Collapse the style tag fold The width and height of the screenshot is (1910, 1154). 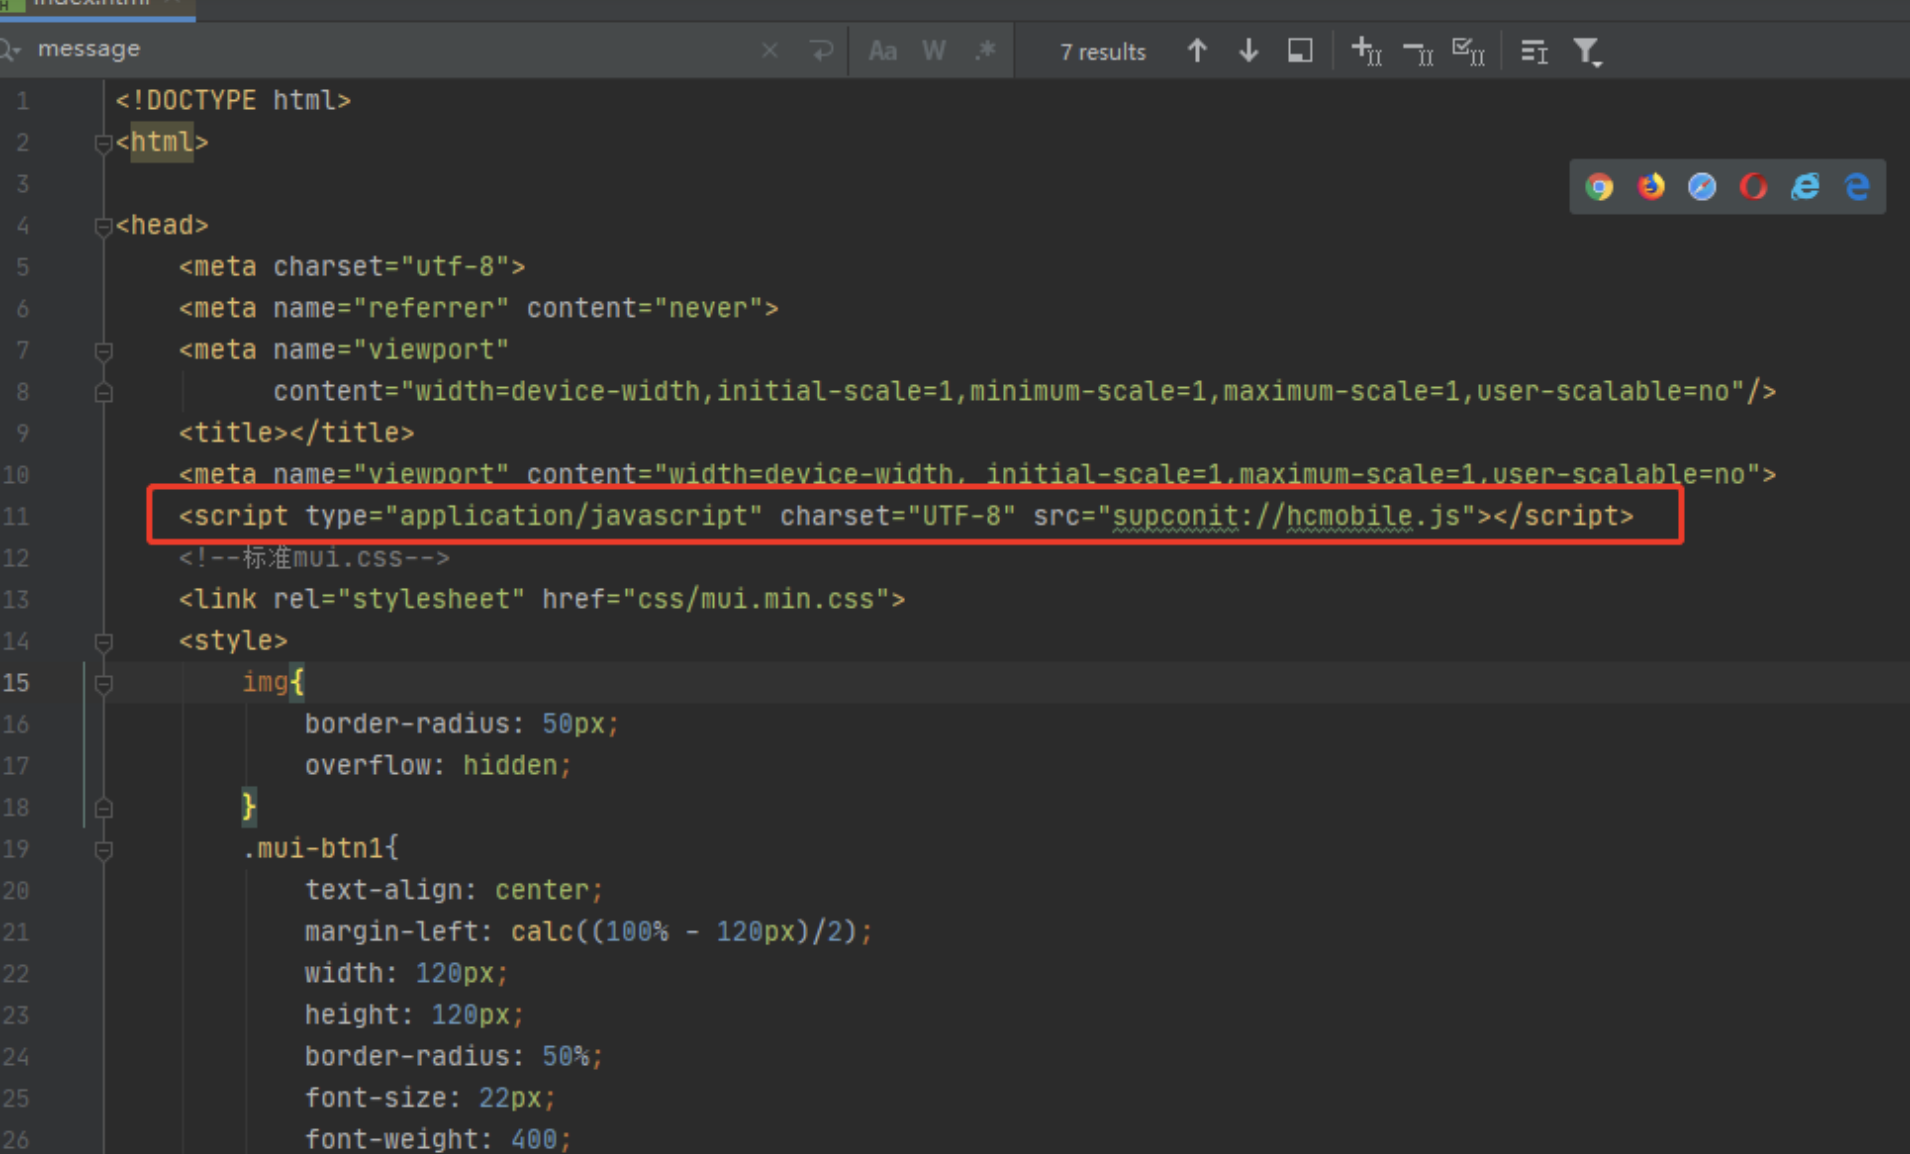click(103, 642)
